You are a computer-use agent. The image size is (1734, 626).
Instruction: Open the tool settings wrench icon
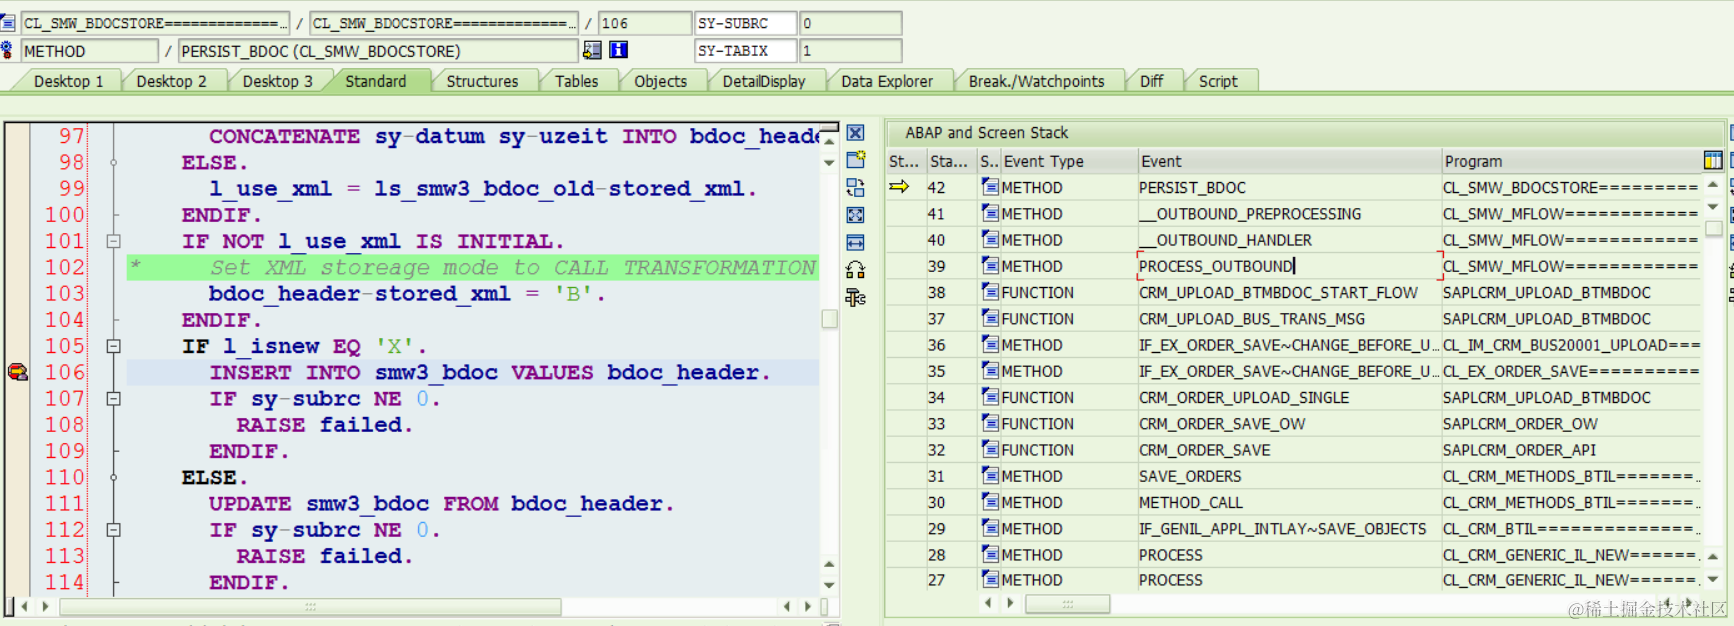coord(856,297)
